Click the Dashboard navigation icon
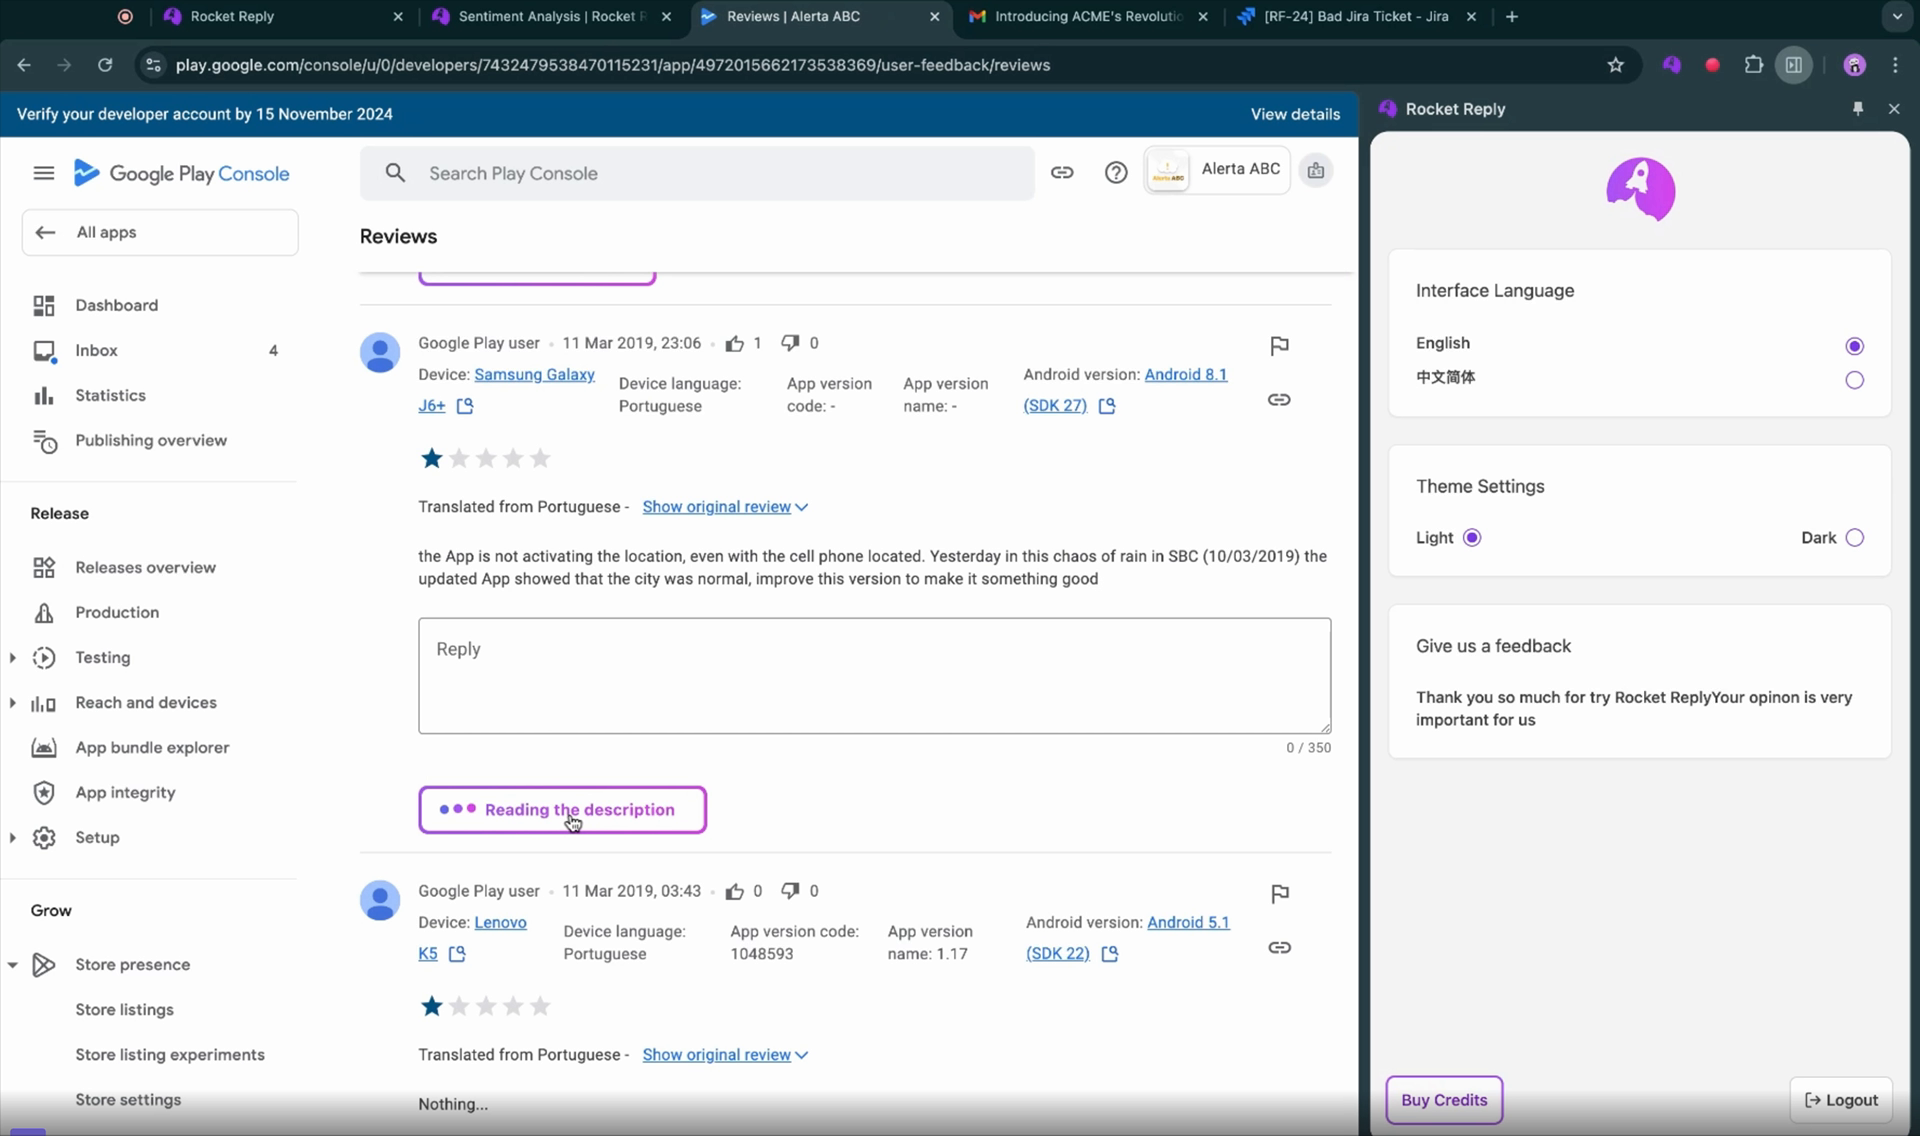Image resolution: width=1920 pixels, height=1136 pixels. click(x=43, y=304)
